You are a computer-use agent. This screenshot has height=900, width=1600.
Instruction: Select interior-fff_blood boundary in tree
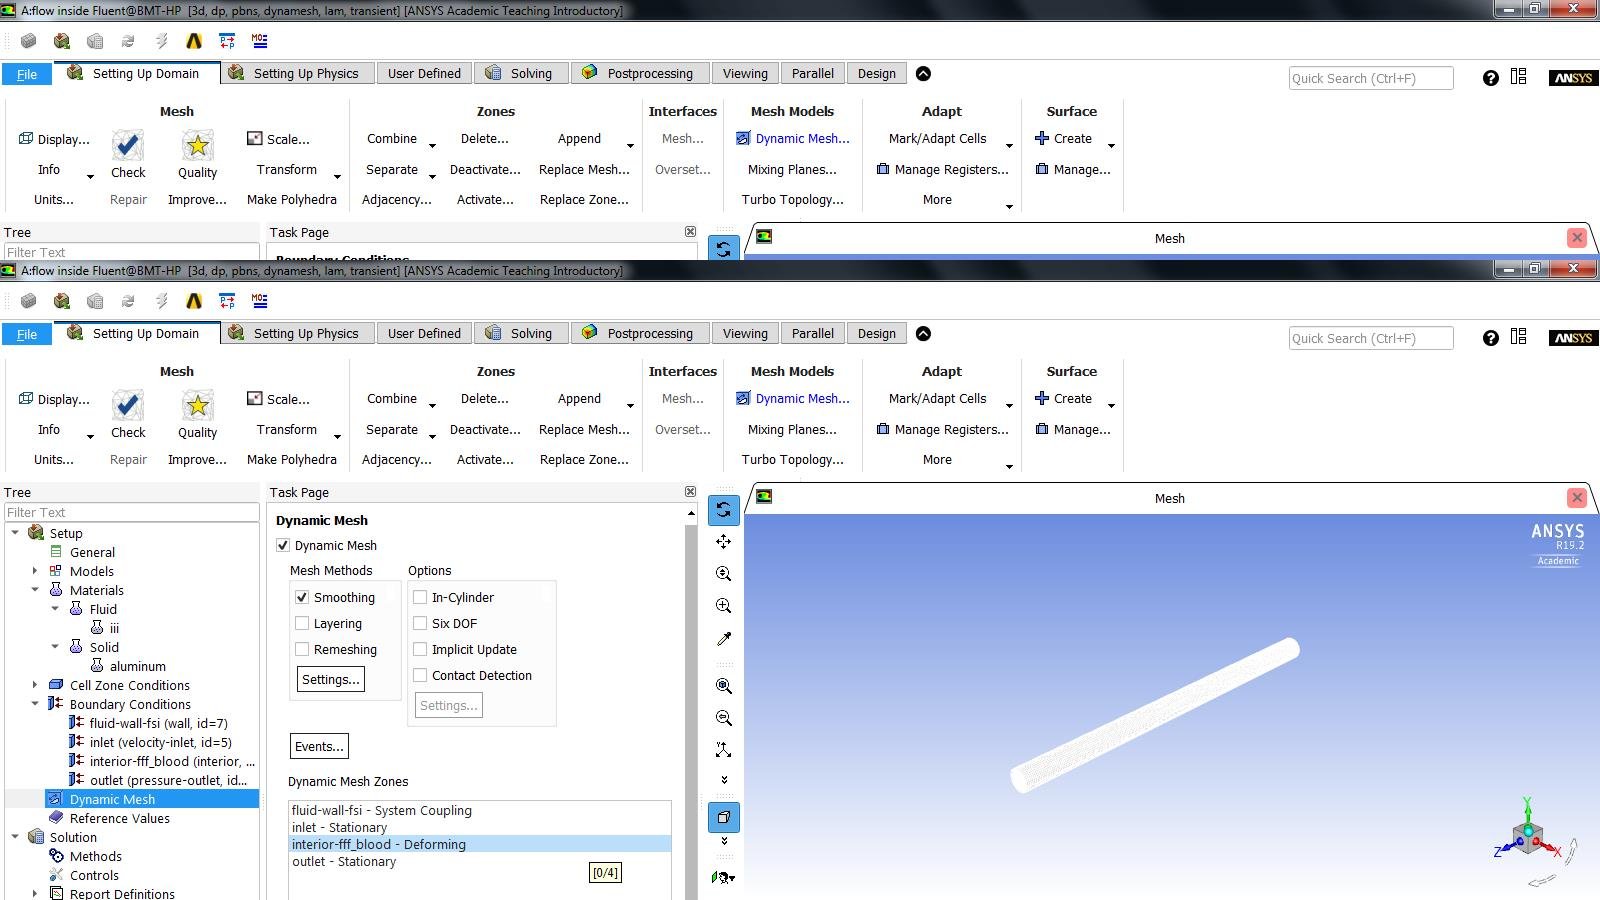click(x=171, y=761)
